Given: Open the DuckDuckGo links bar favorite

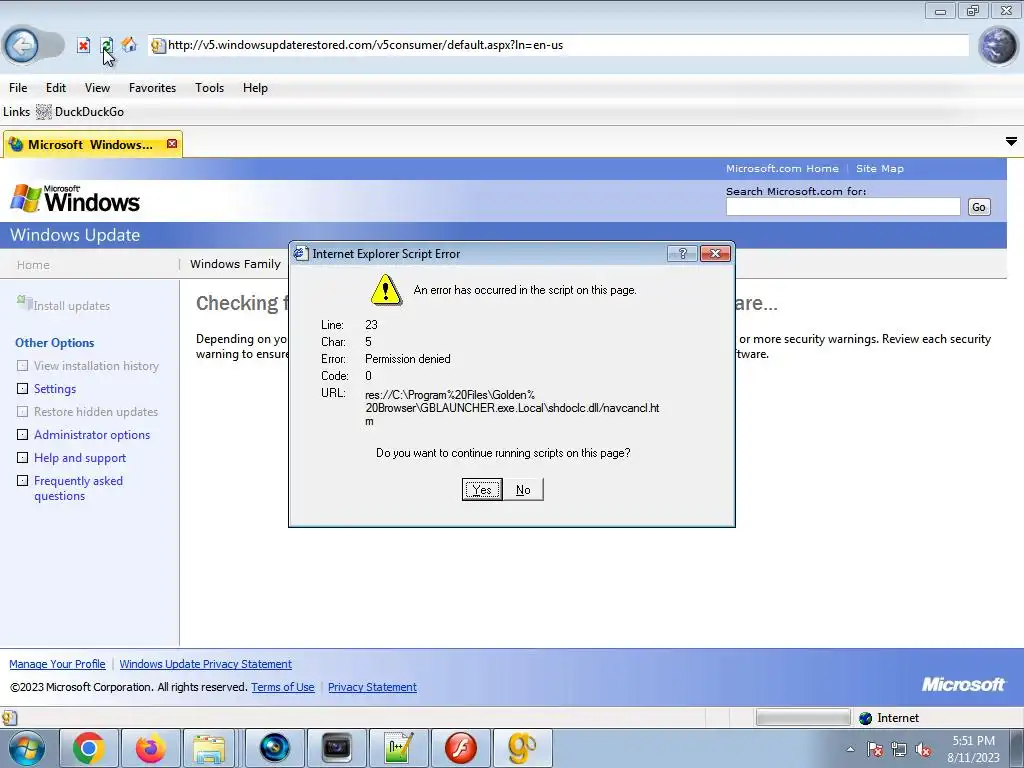Looking at the screenshot, I should (80, 112).
